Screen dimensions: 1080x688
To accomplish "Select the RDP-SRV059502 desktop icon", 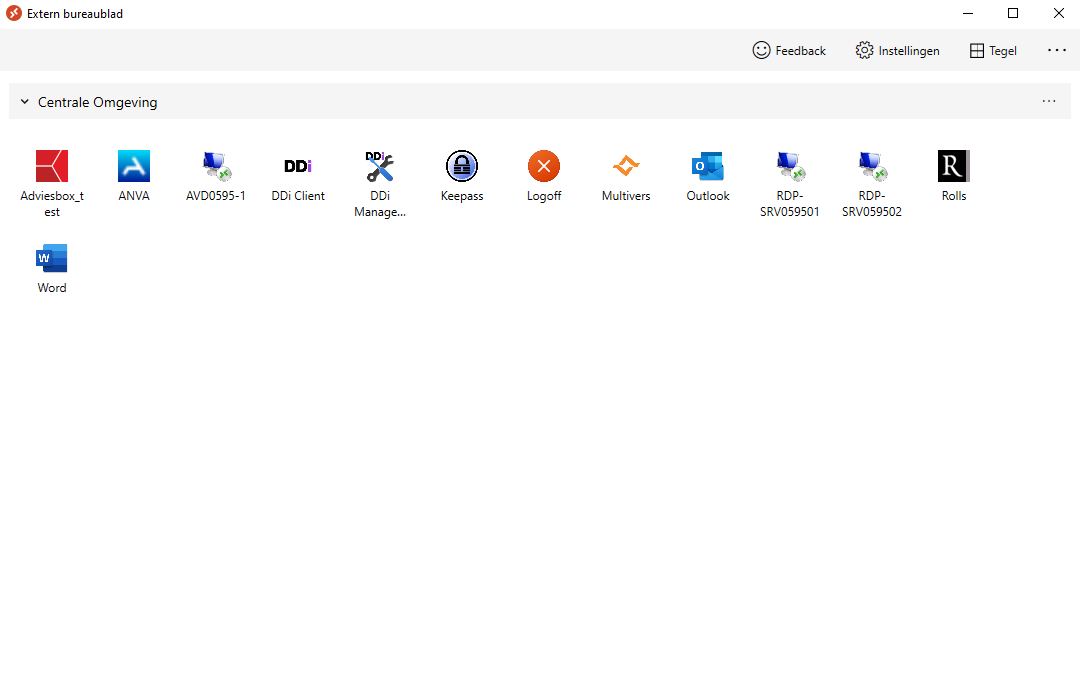I will click(871, 166).
